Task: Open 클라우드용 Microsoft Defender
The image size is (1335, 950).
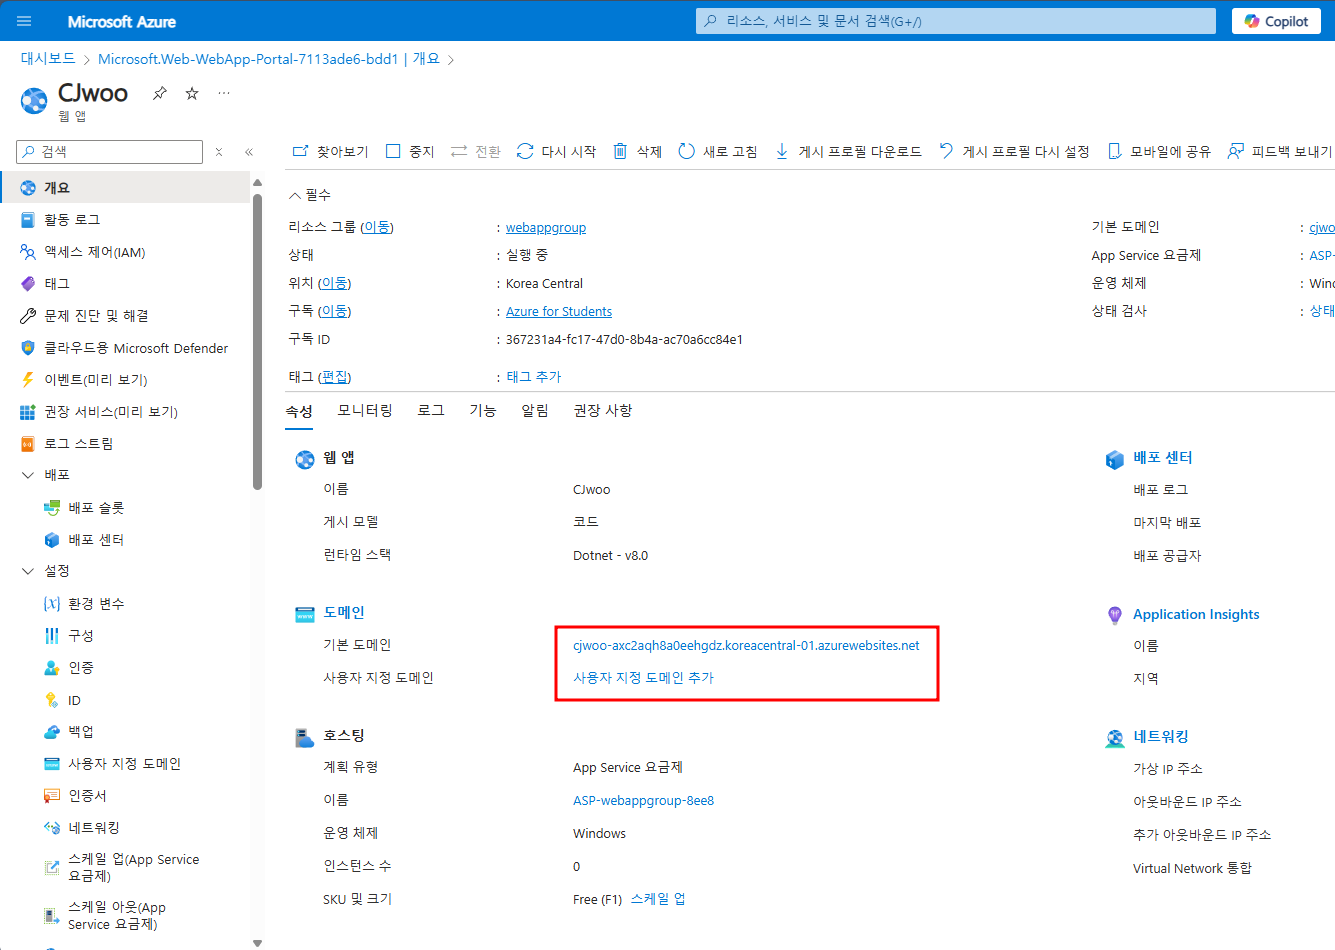Action: pos(125,348)
